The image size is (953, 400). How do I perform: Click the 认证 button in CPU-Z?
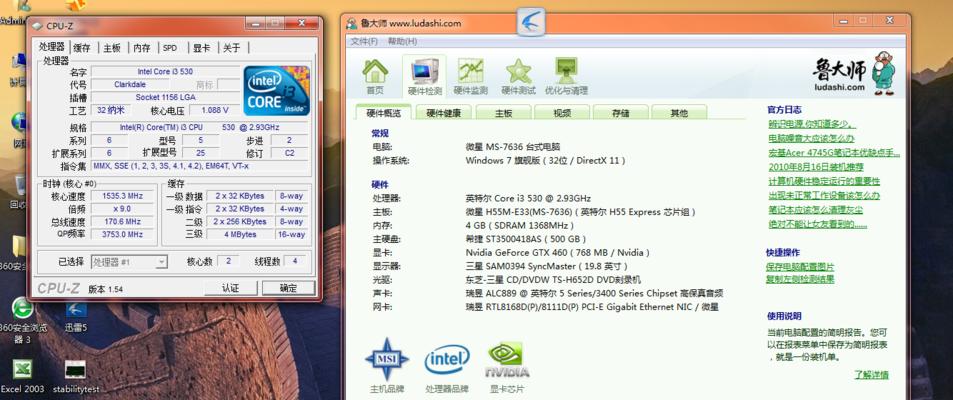click(230, 288)
